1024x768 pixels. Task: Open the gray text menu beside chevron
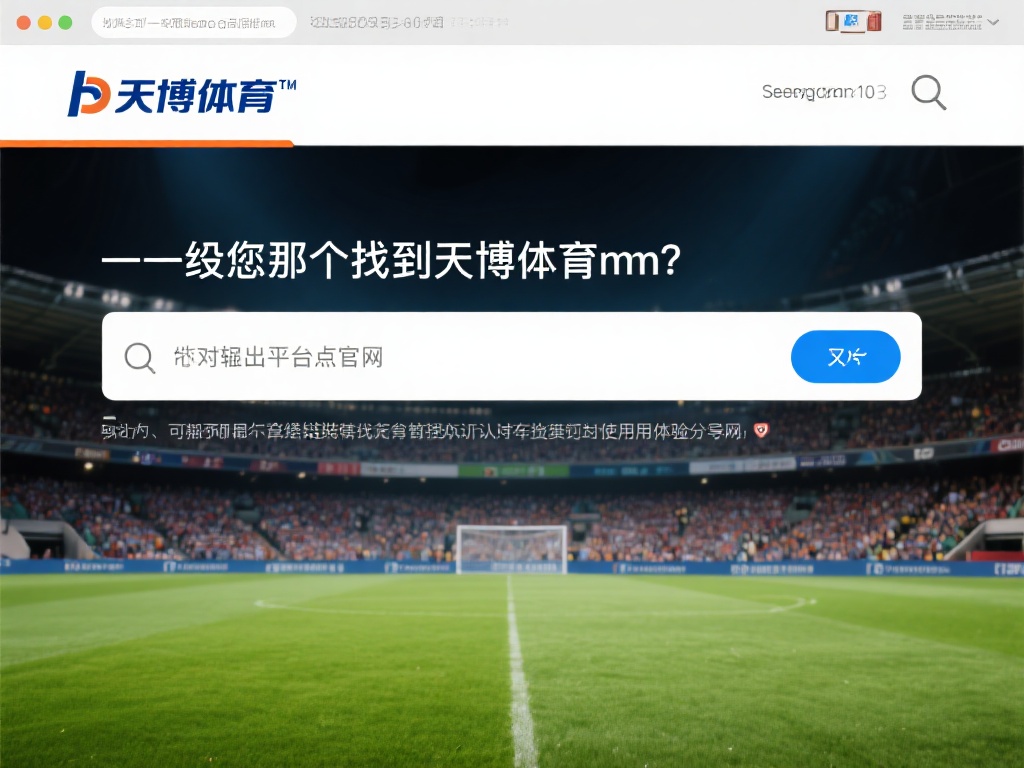(942, 22)
